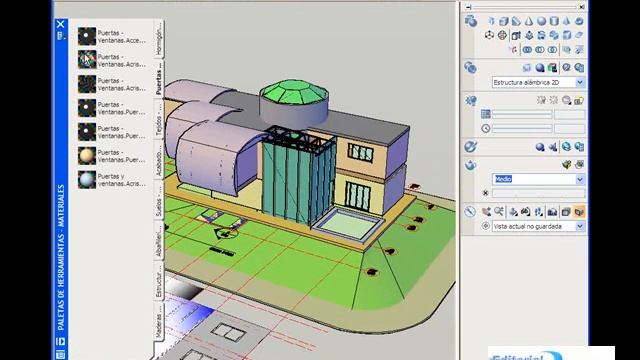Toggle the light list icon with yellow bulb

click(x=578, y=100)
